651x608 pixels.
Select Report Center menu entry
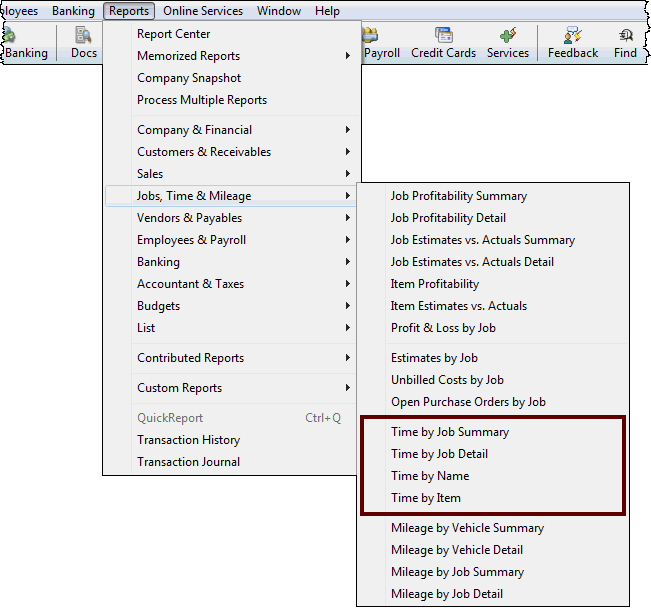coord(231,34)
